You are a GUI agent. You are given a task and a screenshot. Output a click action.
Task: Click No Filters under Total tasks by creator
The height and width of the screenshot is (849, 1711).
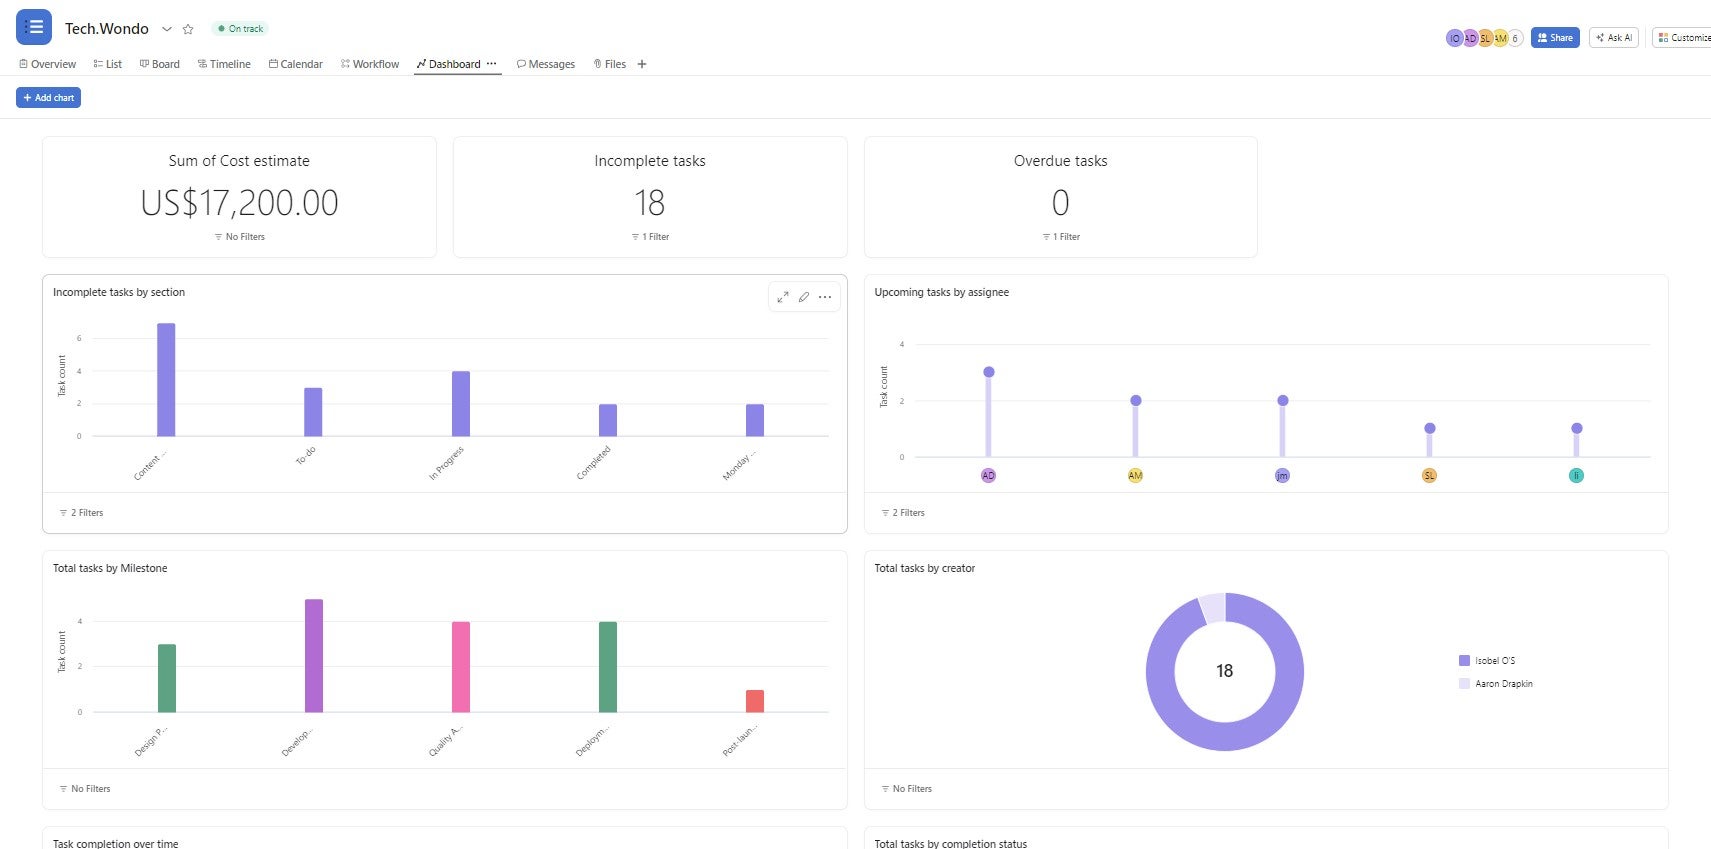coord(906,789)
